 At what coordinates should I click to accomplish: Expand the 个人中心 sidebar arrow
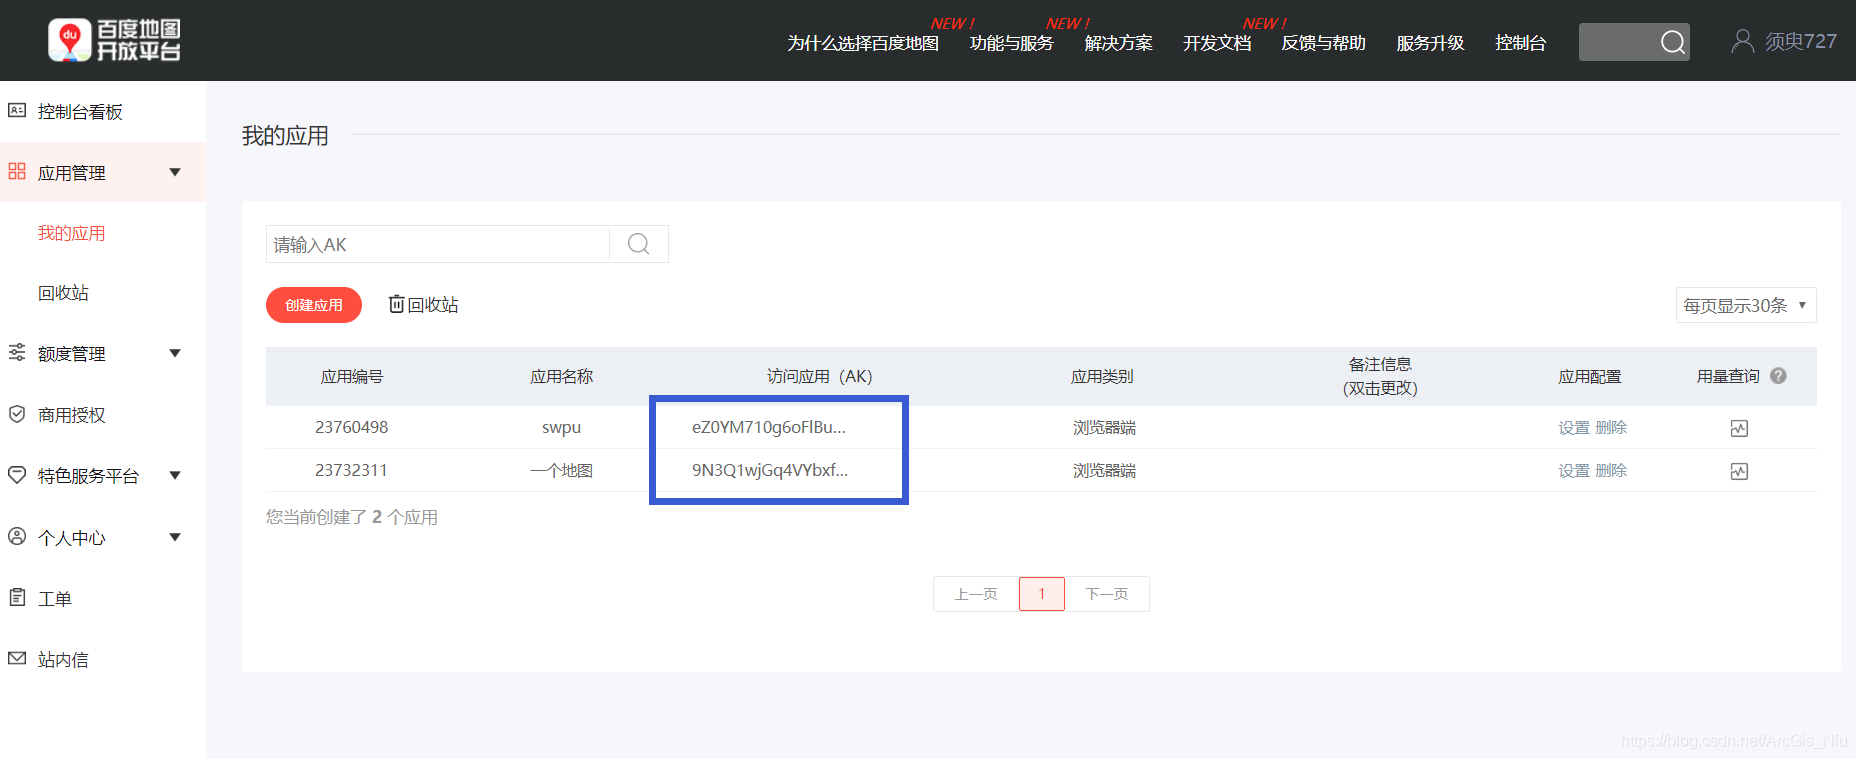click(175, 537)
